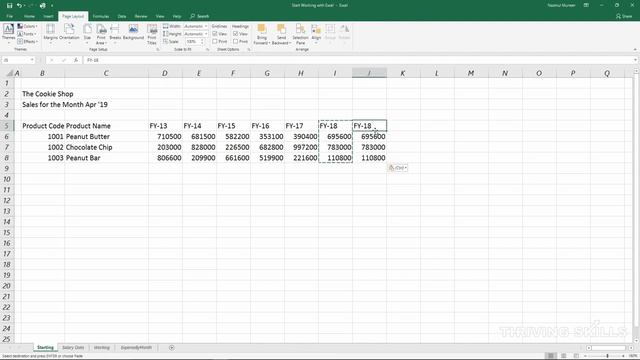Screen dimensions: 640x360
Task: Expand the theme Fonts dropdown
Action: click(x=27, y=34)
